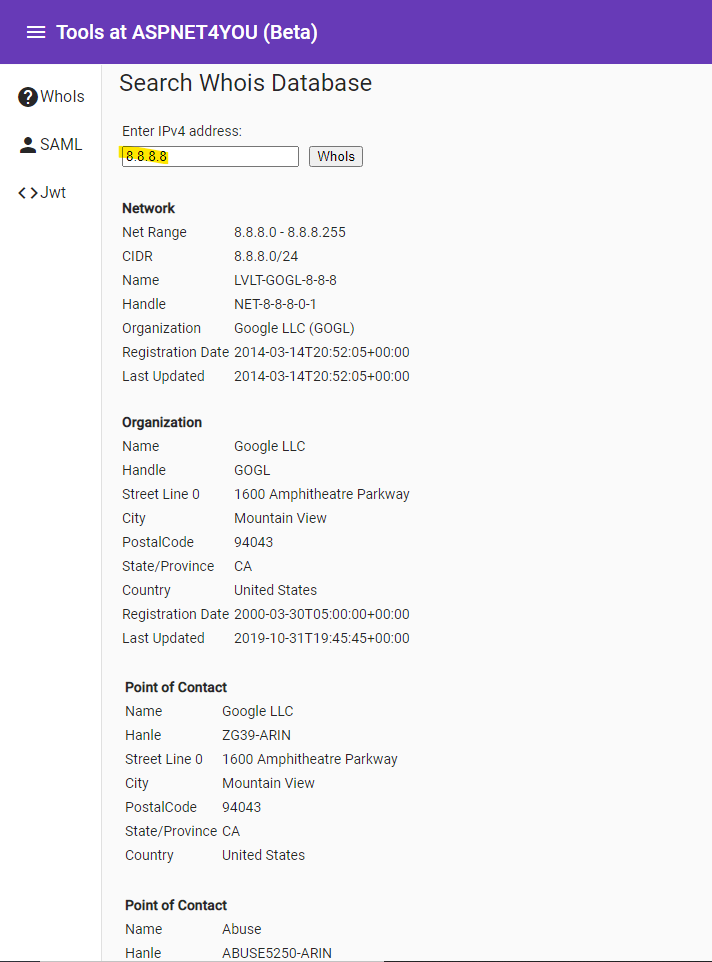The height and width of the screenshot is (962, 712).
Task: Click the Tools at ASPNET4YOU (Beta) title
Action: [x=187, y=33]
